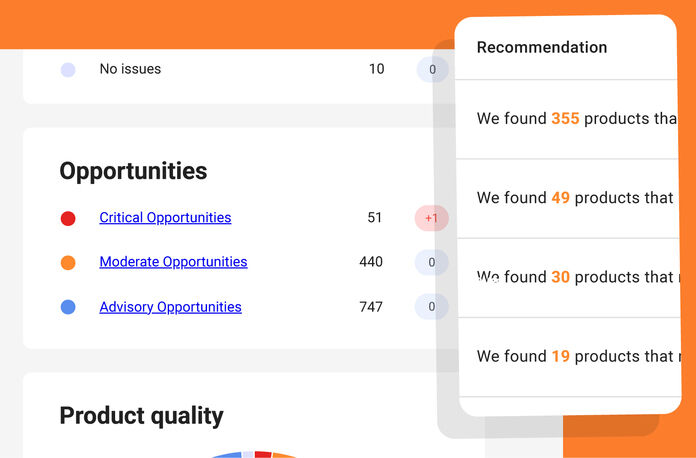Open the Advisory Opportunities link
Viewport: 696px width, 458px height.
tap(170, 307)
